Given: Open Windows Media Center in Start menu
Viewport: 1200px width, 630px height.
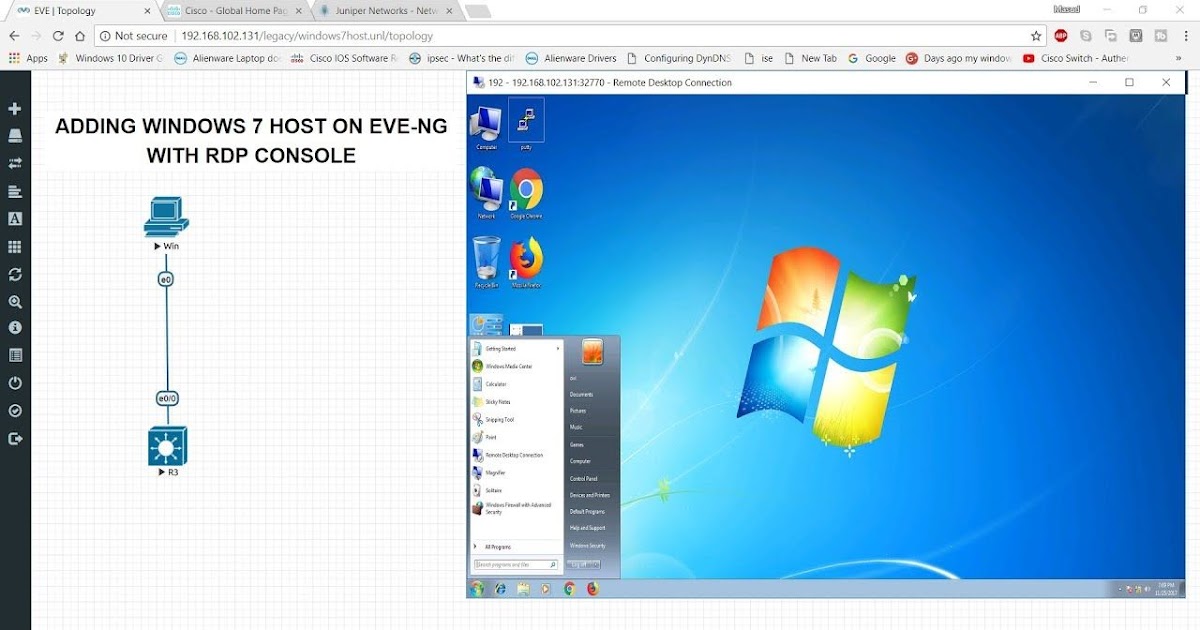Looking at the screenshot, I should click(516, 366).
